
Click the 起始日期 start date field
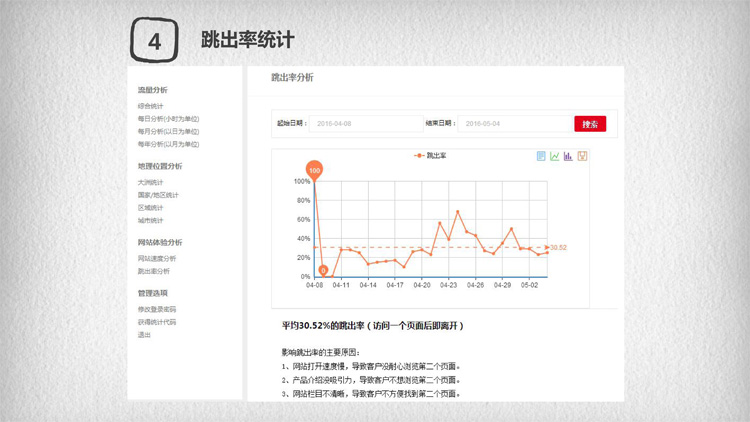click(x=366, y=124)
